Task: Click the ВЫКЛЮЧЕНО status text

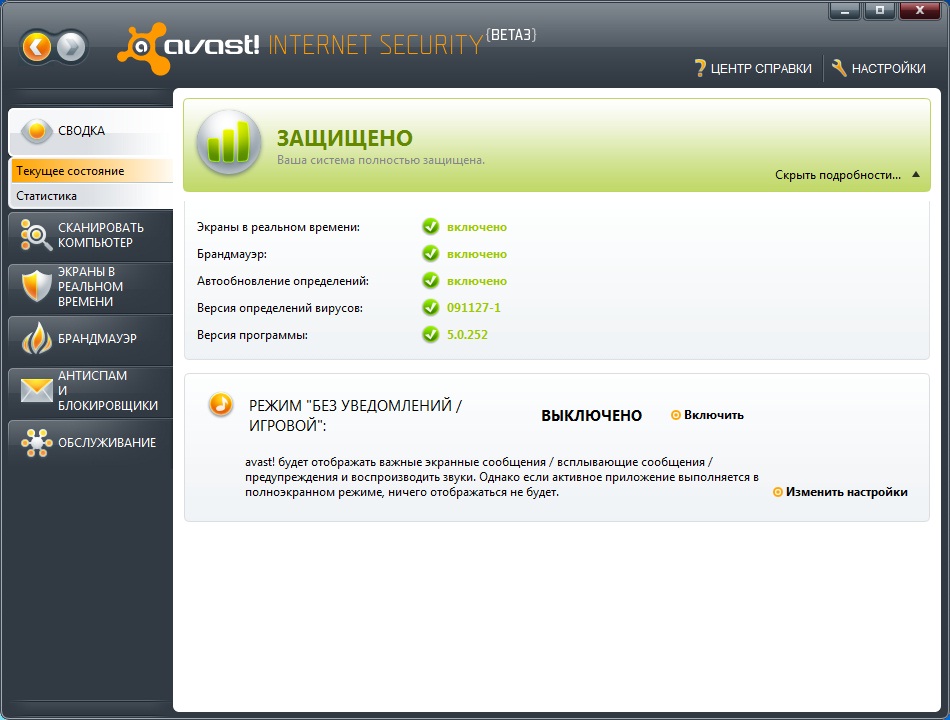Action: tap(591, 416)
